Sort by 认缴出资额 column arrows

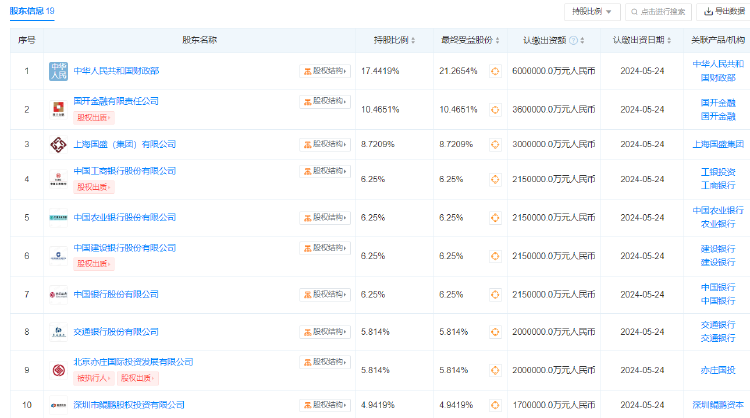[x=582, y=41]
